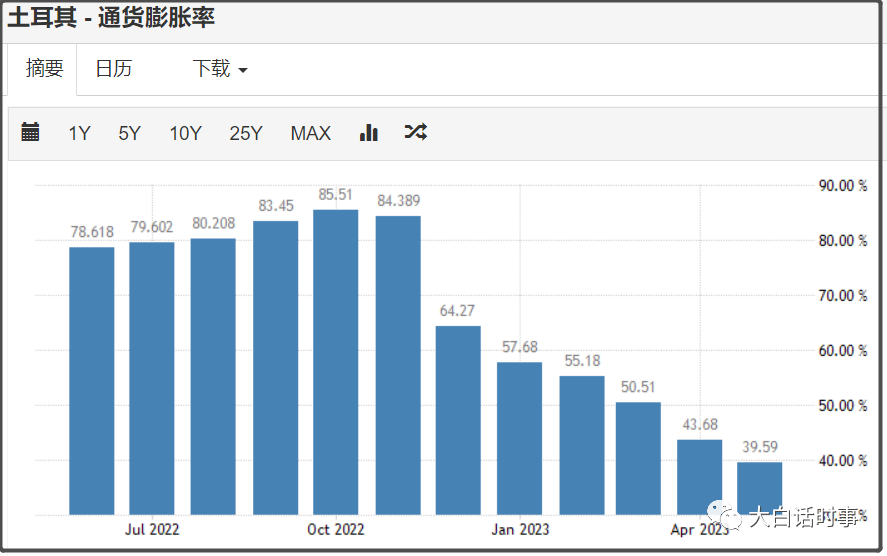Switch chart type with bar chart icon
This screenshot has height=556, width=887.
point(369,132)
